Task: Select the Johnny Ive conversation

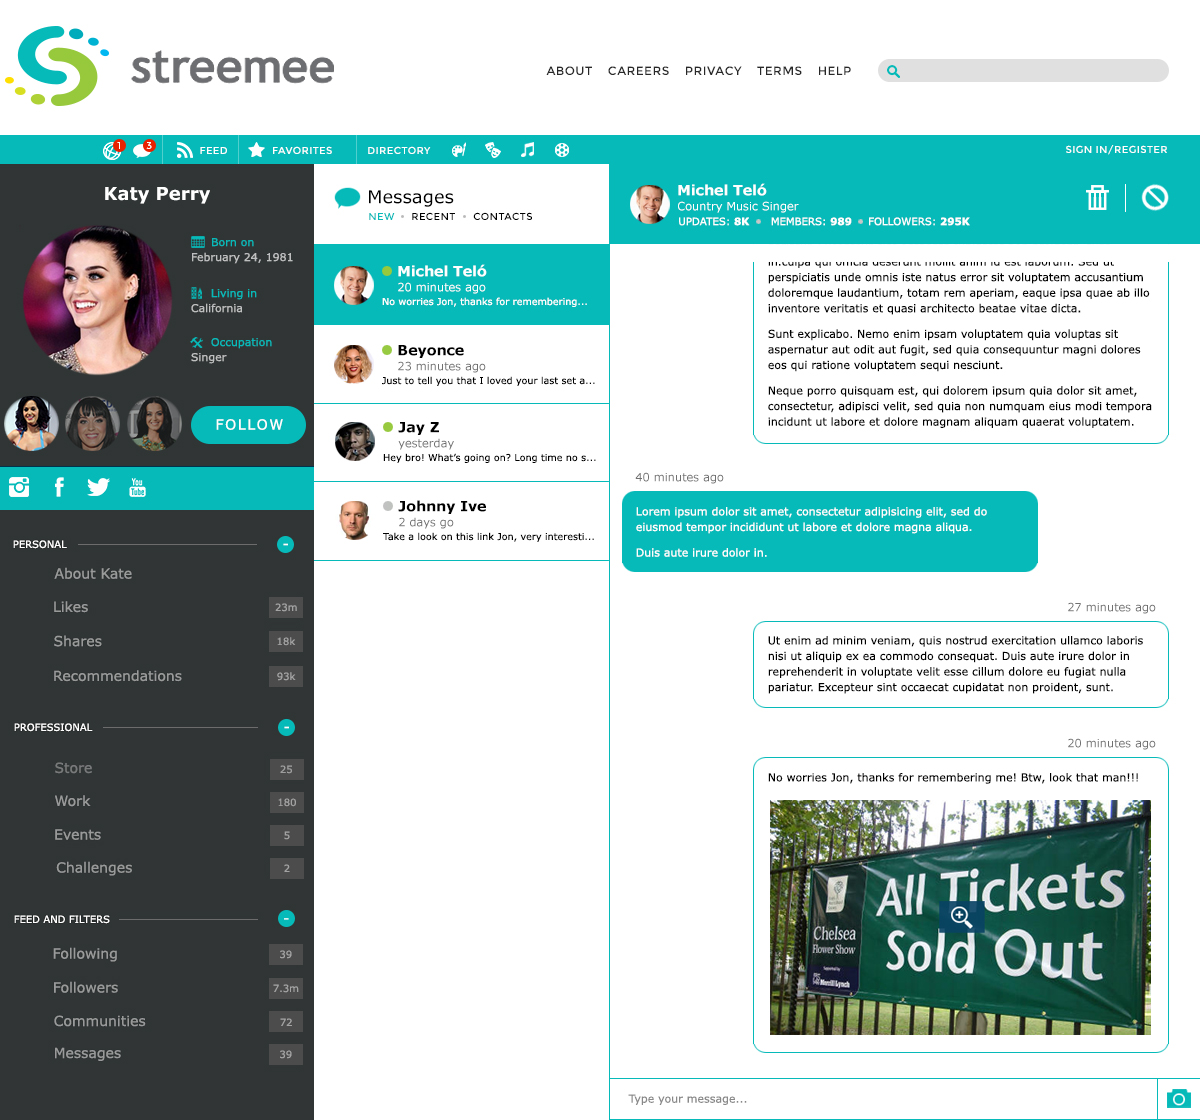Action: [461, 521]
